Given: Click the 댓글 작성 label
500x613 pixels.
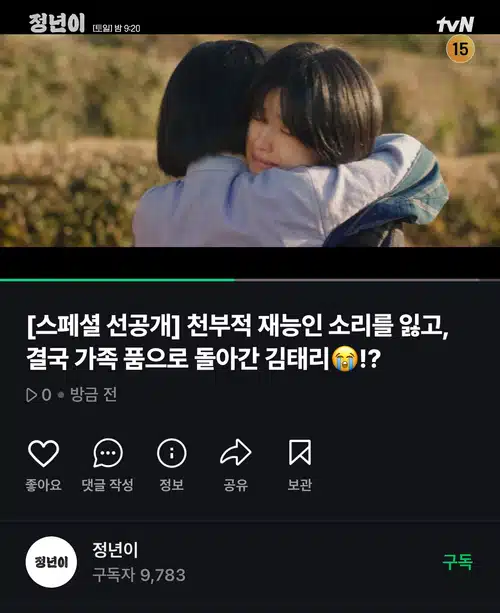Looking at the screenshot, I should tap(108, 485).
